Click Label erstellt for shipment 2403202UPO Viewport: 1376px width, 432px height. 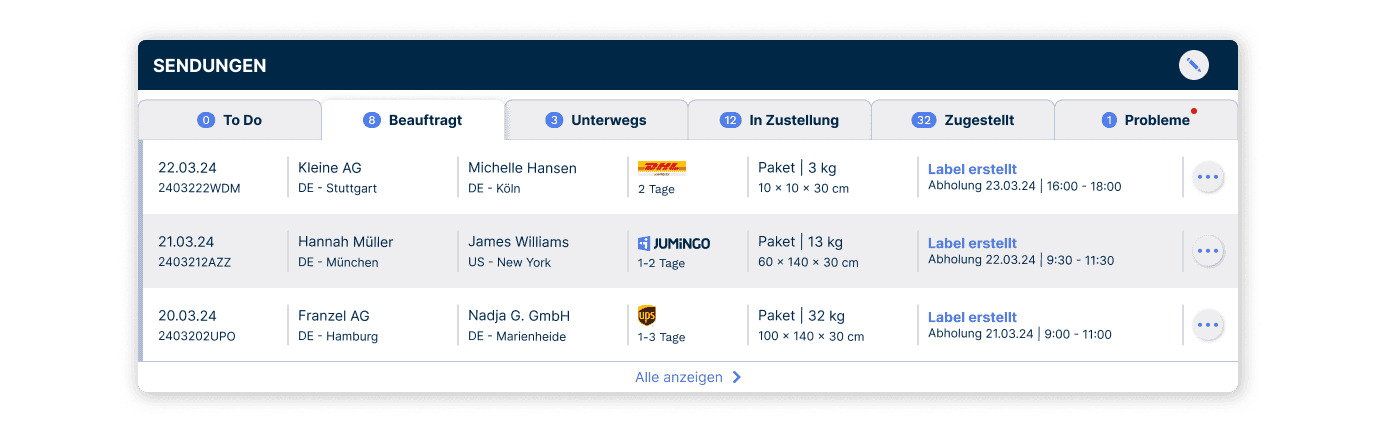click(972, 317)
